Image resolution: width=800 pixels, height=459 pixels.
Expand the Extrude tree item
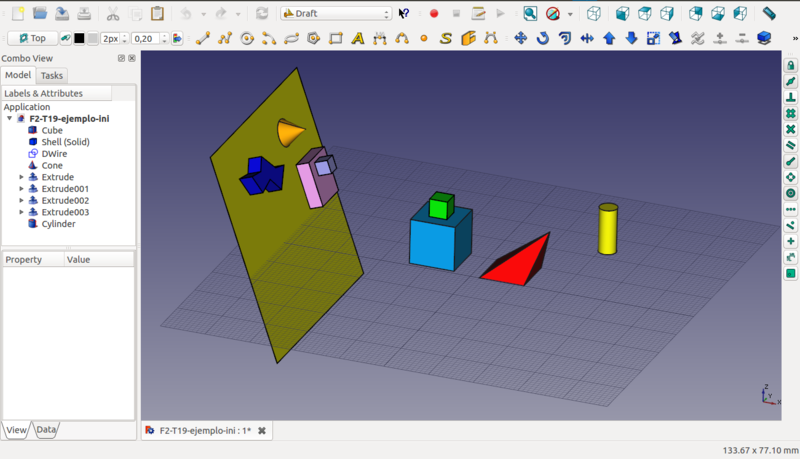22,177
